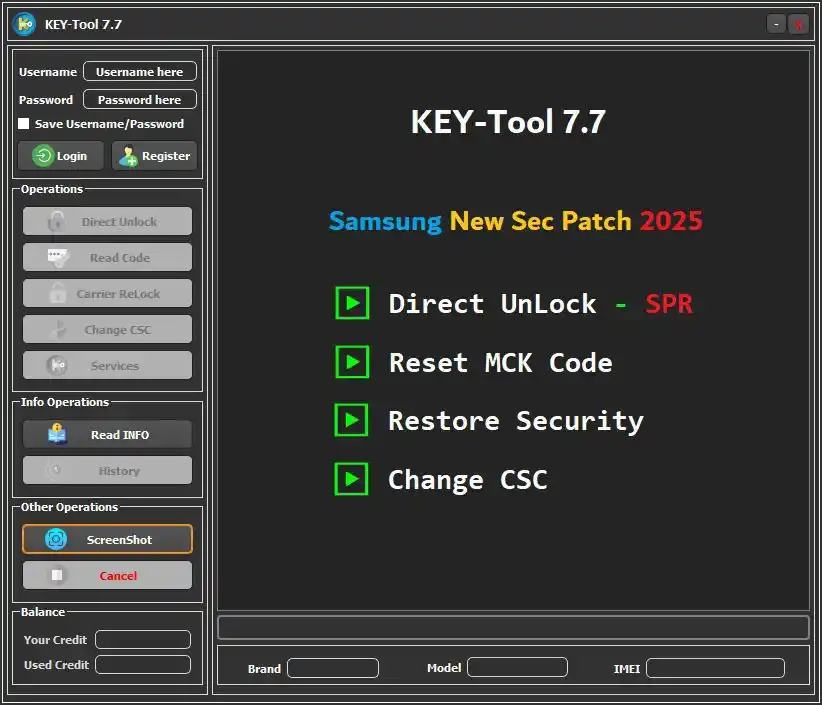Image resolution: width=822 pixels, height=705 pixels.
Task: Click the Cancel stop icon
Action: click(x=57, y=576)
